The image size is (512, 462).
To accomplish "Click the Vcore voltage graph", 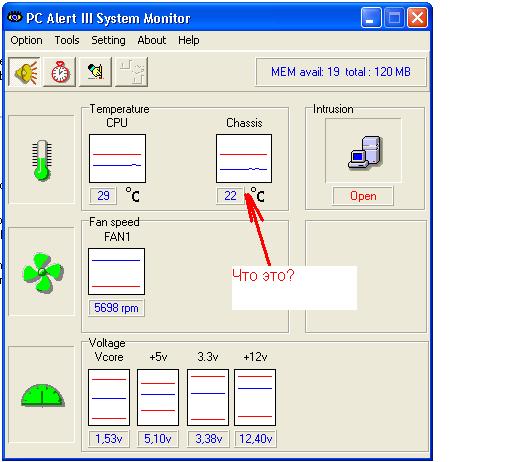I will click(109, 397).
